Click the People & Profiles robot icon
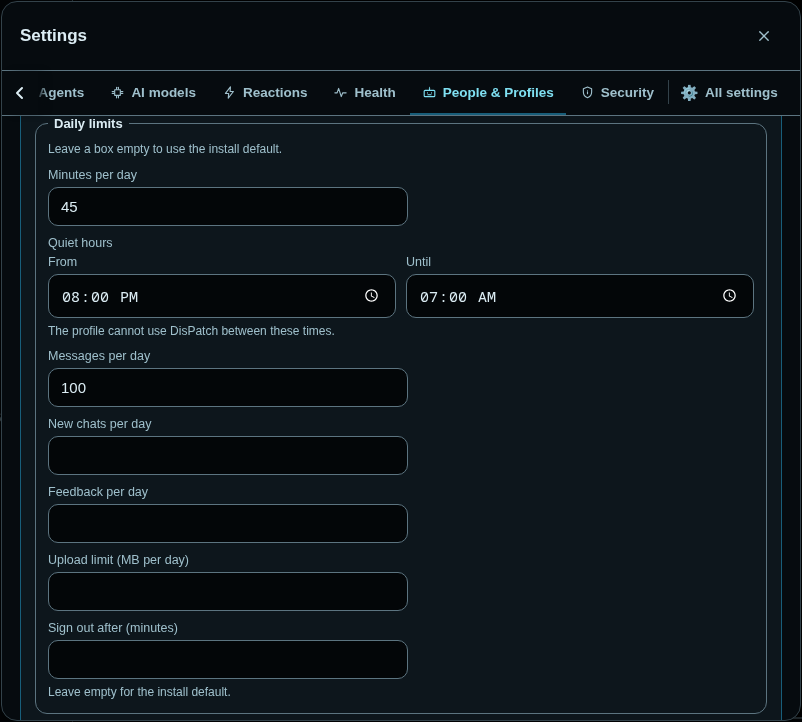 (429, 93)
